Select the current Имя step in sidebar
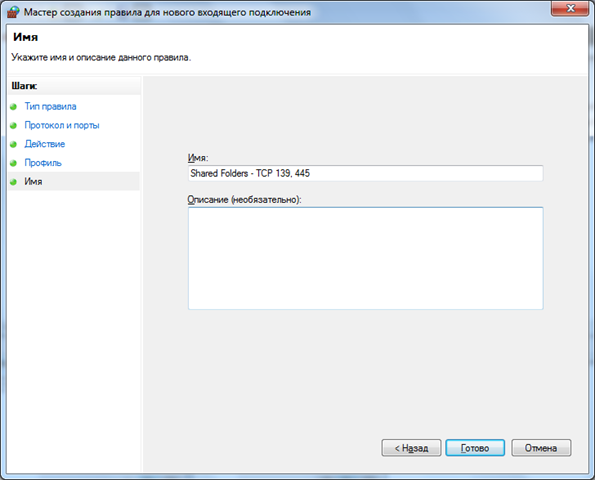 point(33,181)
